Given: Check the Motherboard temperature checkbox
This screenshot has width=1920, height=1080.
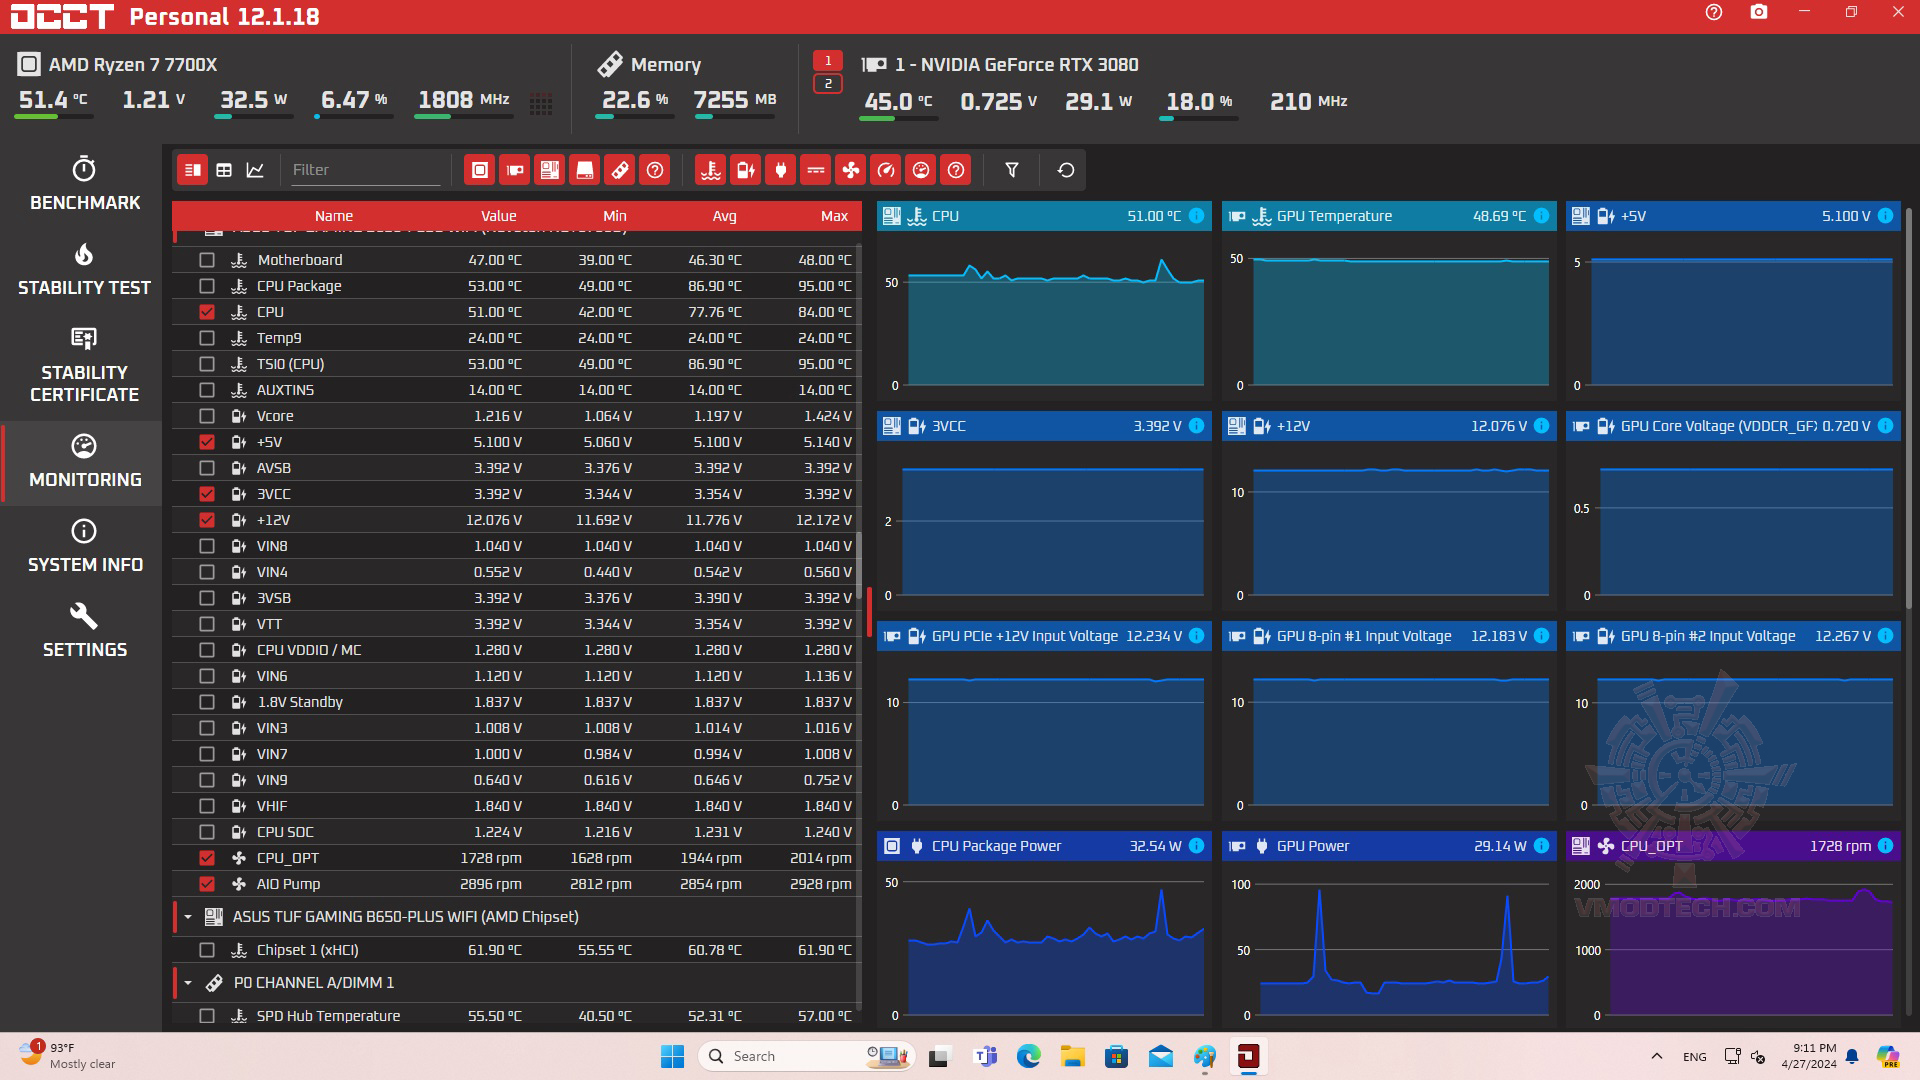Looking at the screenshot, I should [207, 260].
